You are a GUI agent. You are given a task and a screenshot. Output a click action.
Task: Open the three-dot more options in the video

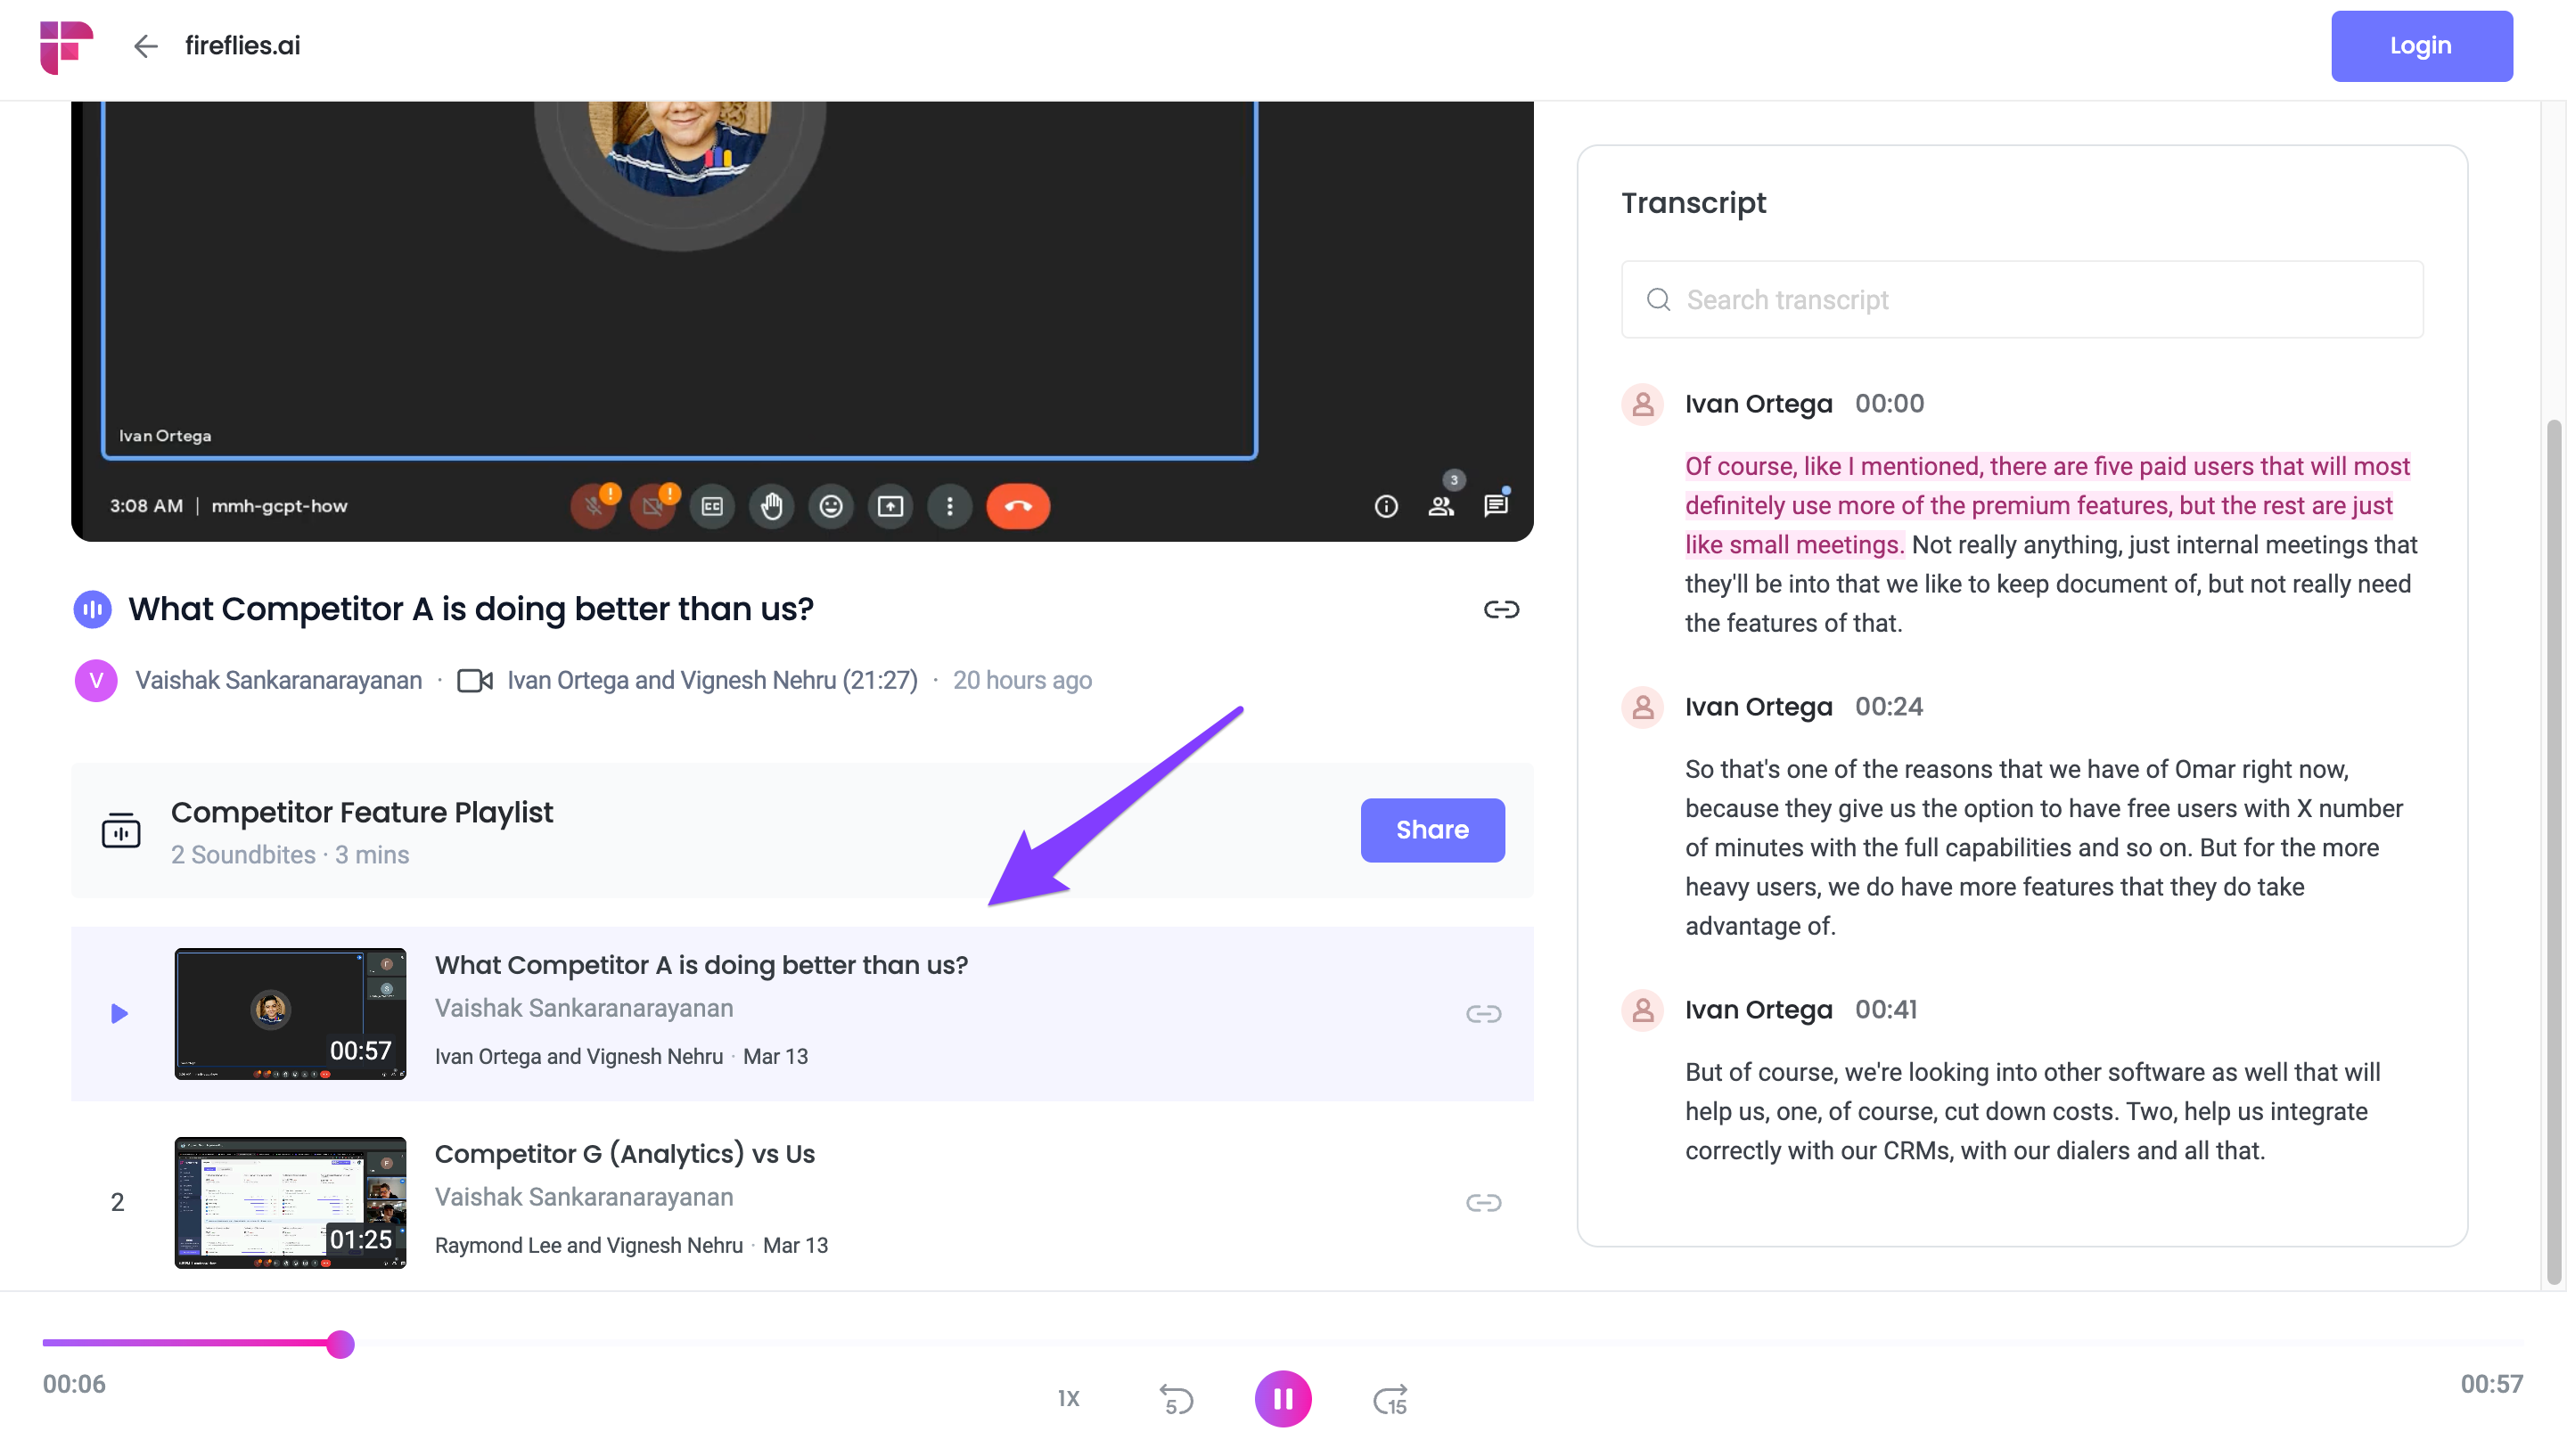[x=949, y=506]
